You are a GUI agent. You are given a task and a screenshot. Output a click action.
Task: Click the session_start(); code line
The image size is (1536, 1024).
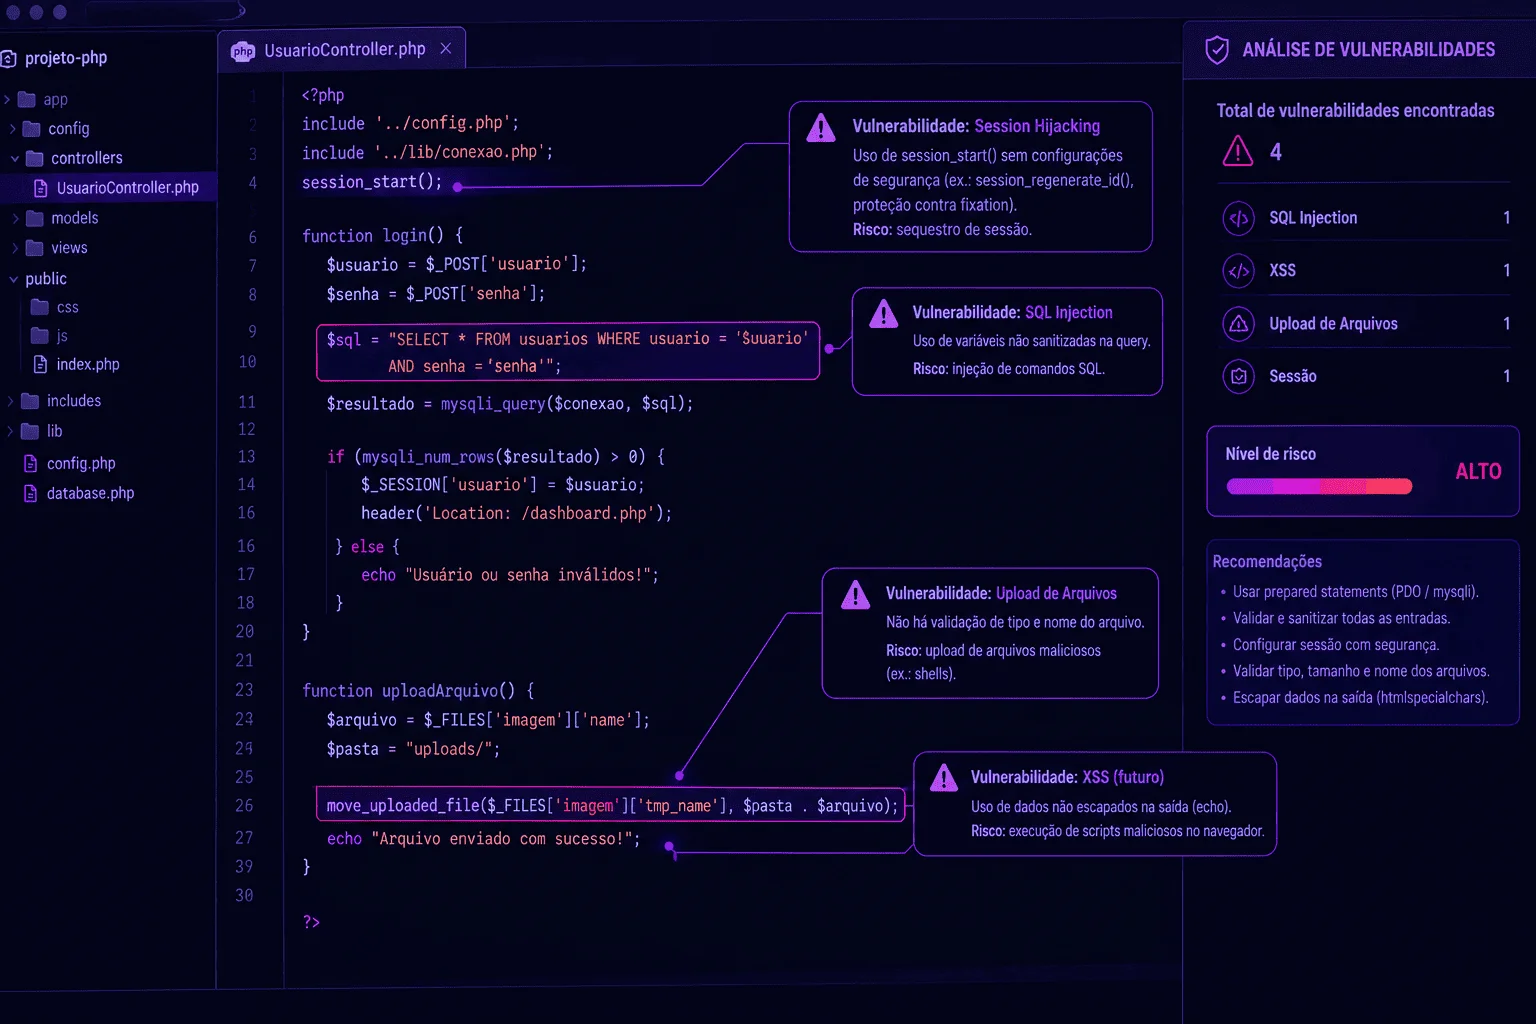[x=372, y=182]
